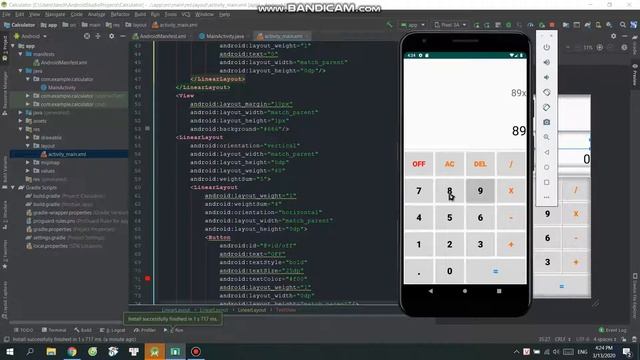Click the emulator sidebar back triangle
The width and height of the screenshot is (640, 360).
[x=547, y=152]
